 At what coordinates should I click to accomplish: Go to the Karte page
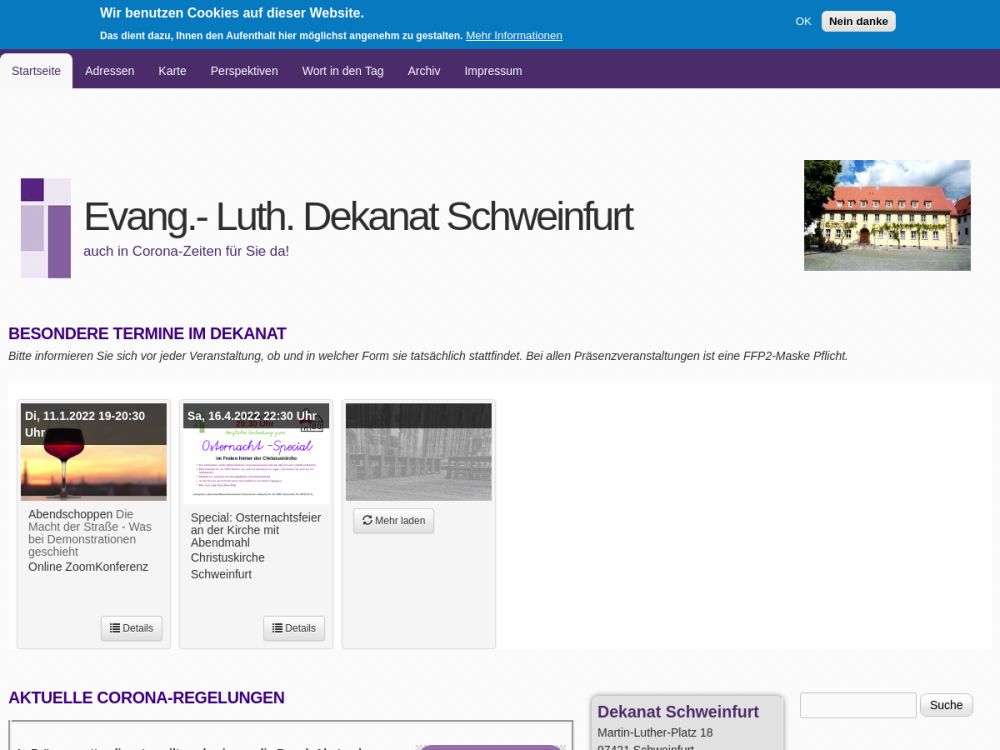tap(172, 71)
